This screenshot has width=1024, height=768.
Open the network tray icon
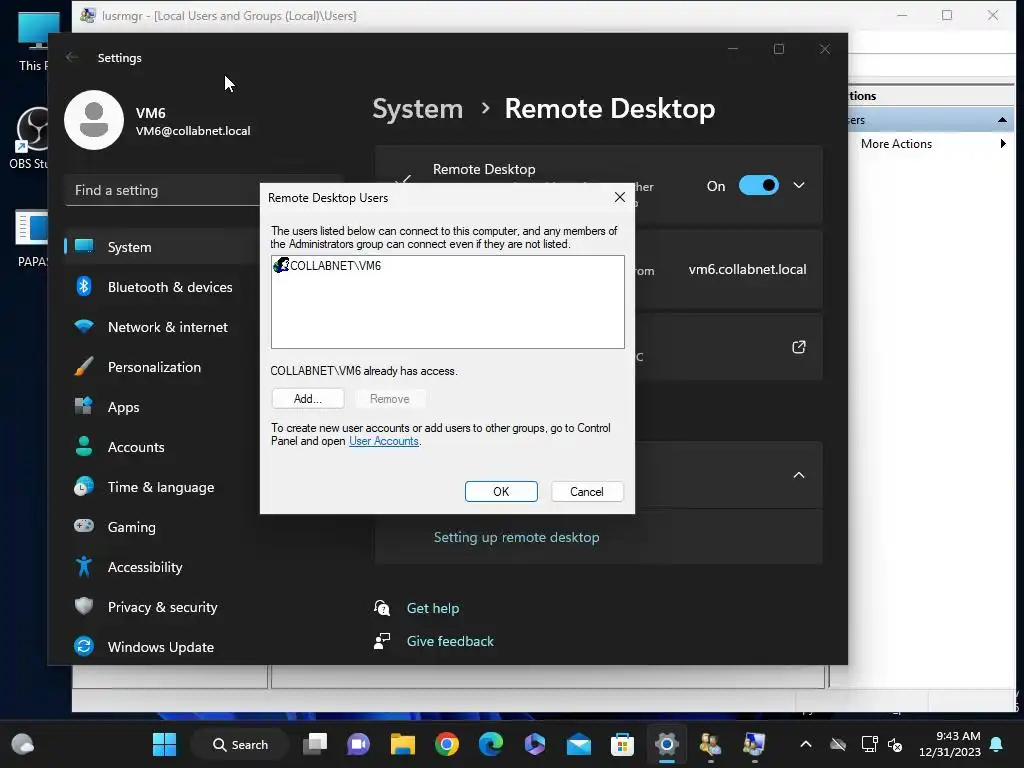click(x=869, y=744)
